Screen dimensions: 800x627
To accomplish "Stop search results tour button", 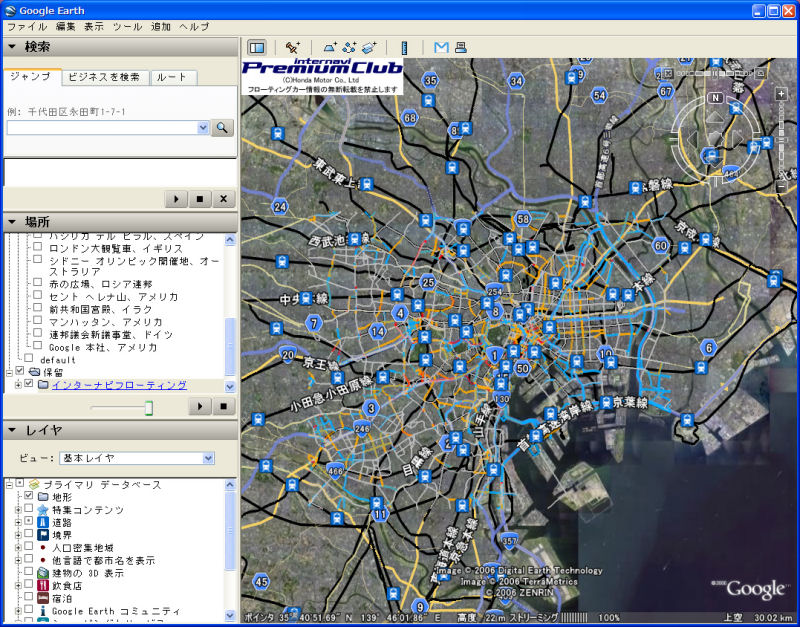I will (x=199, y=198).
